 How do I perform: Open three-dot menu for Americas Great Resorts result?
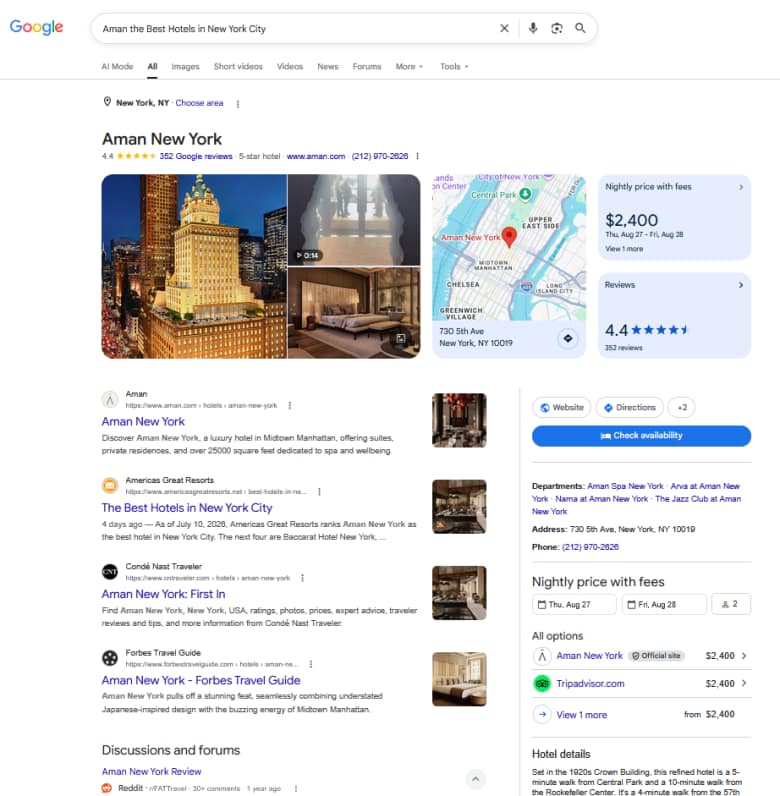319,492
